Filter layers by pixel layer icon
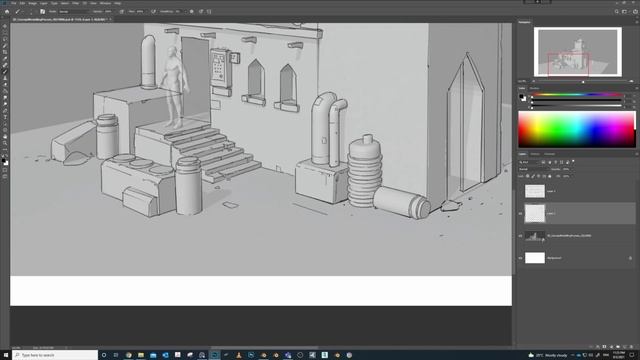 point(543,162)
